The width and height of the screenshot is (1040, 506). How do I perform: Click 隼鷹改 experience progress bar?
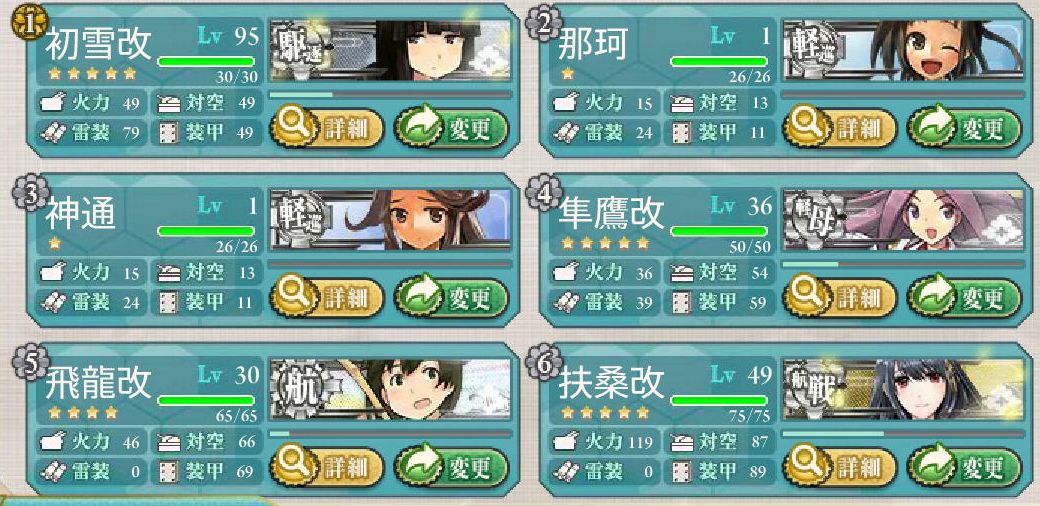(903, 264)
